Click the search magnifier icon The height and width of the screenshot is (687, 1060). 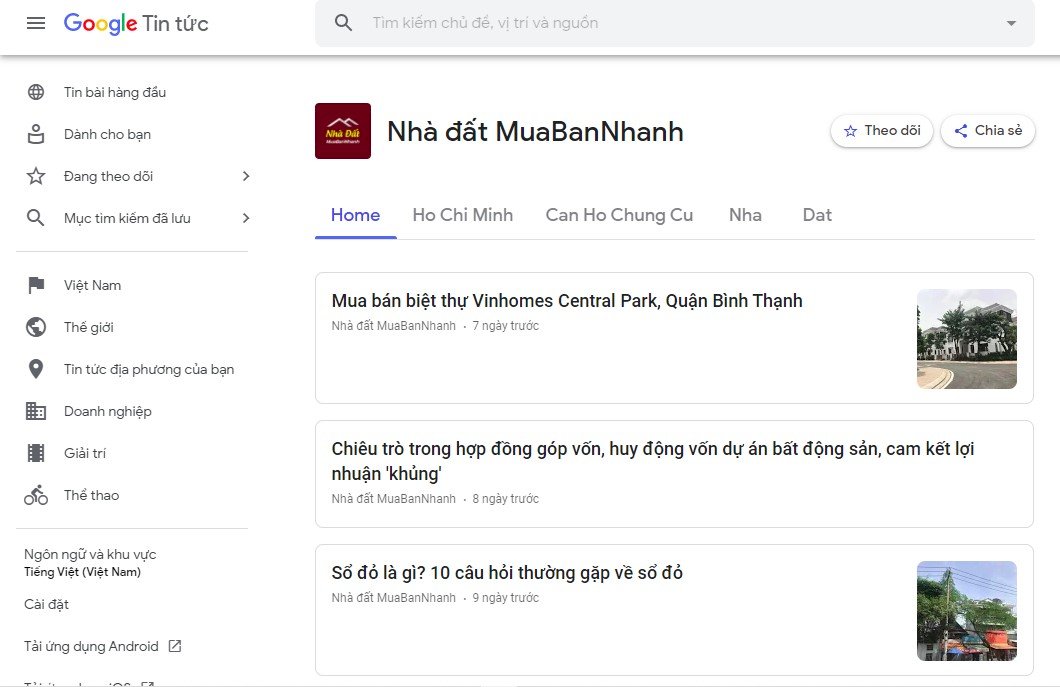tap(343, 24)
